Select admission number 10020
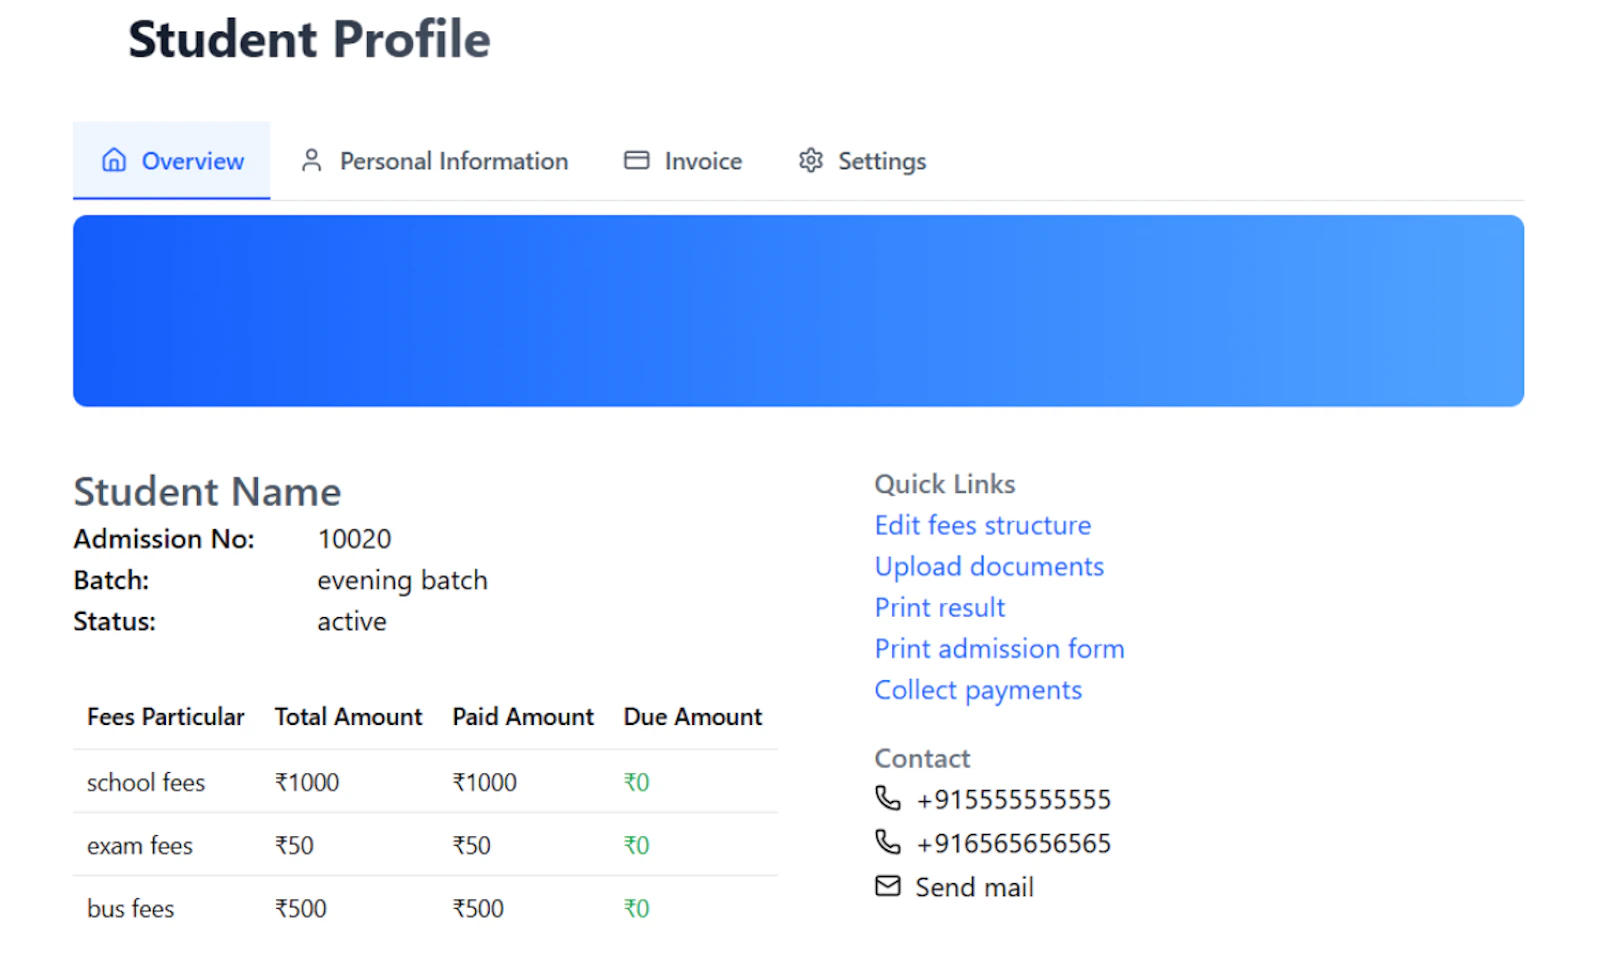Viewport: 1600px width, 957px height. point(354,539)
